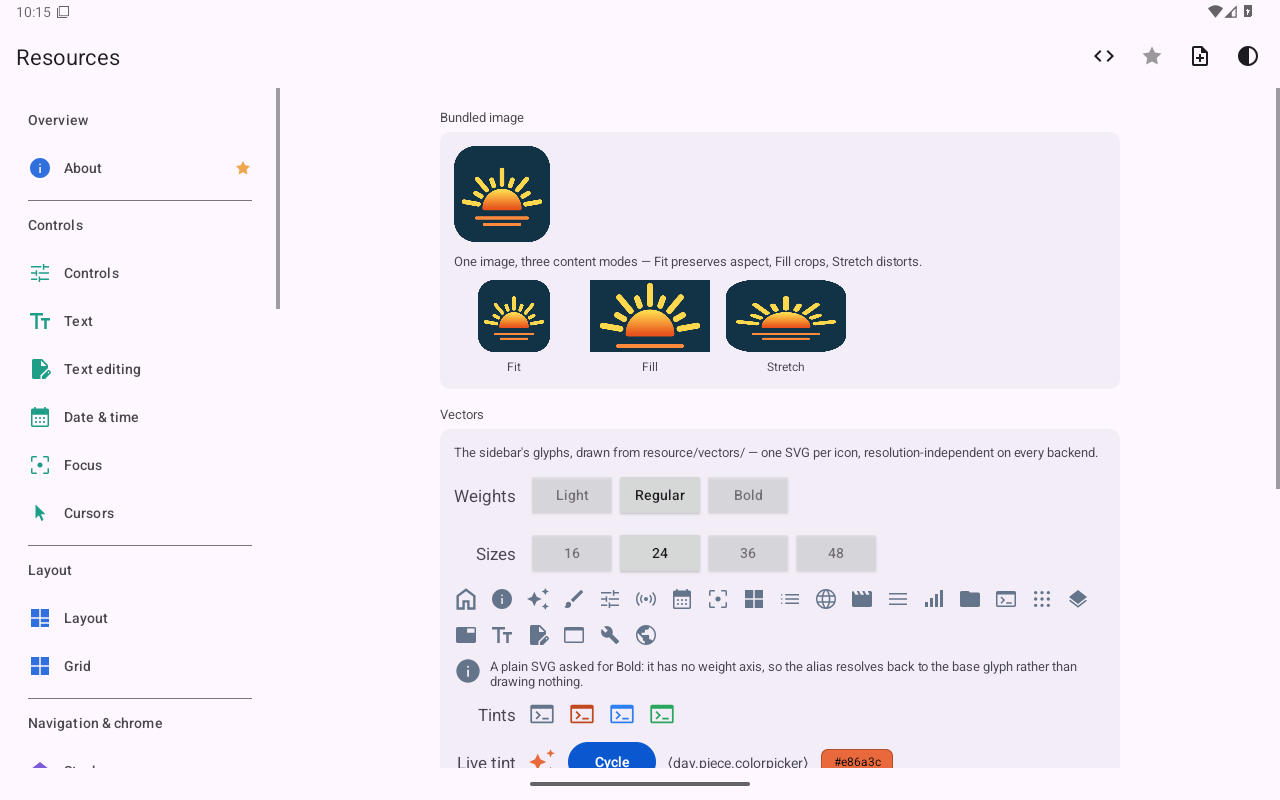Image resolution: width=1280 pixels, height=800 pixels.
Task: Click the gold star beside About
Action: (x=243, y=168)
